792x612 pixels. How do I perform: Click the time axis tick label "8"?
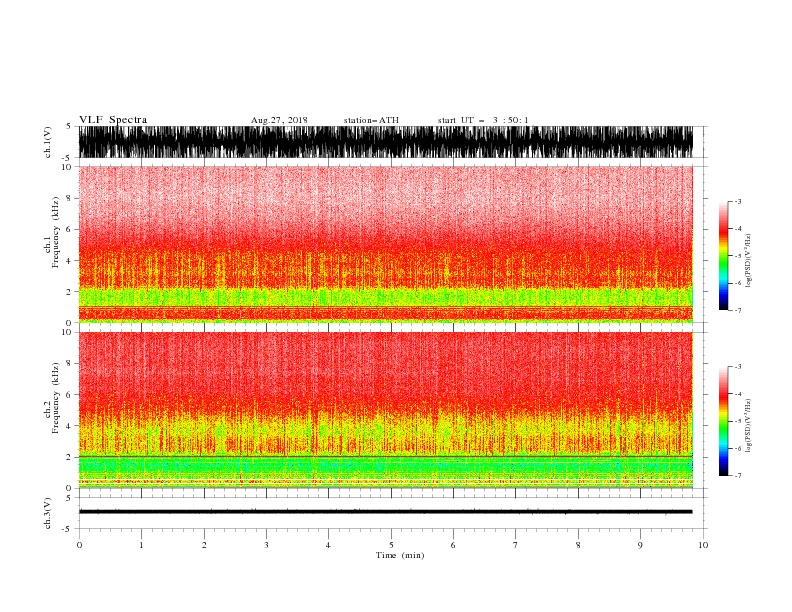point(578,545)
